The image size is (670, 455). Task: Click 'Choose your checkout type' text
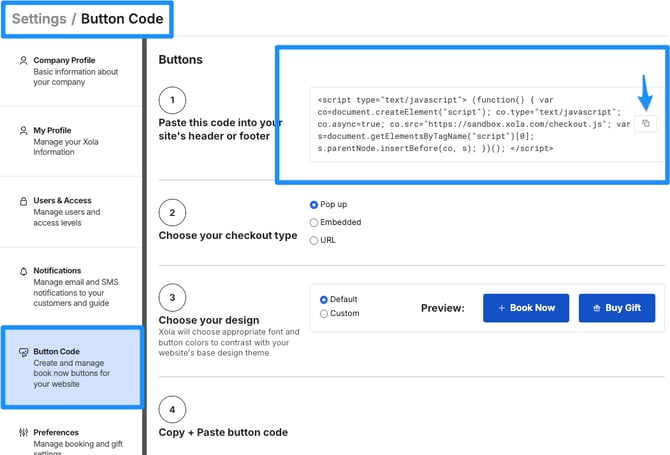coord(228,235)
